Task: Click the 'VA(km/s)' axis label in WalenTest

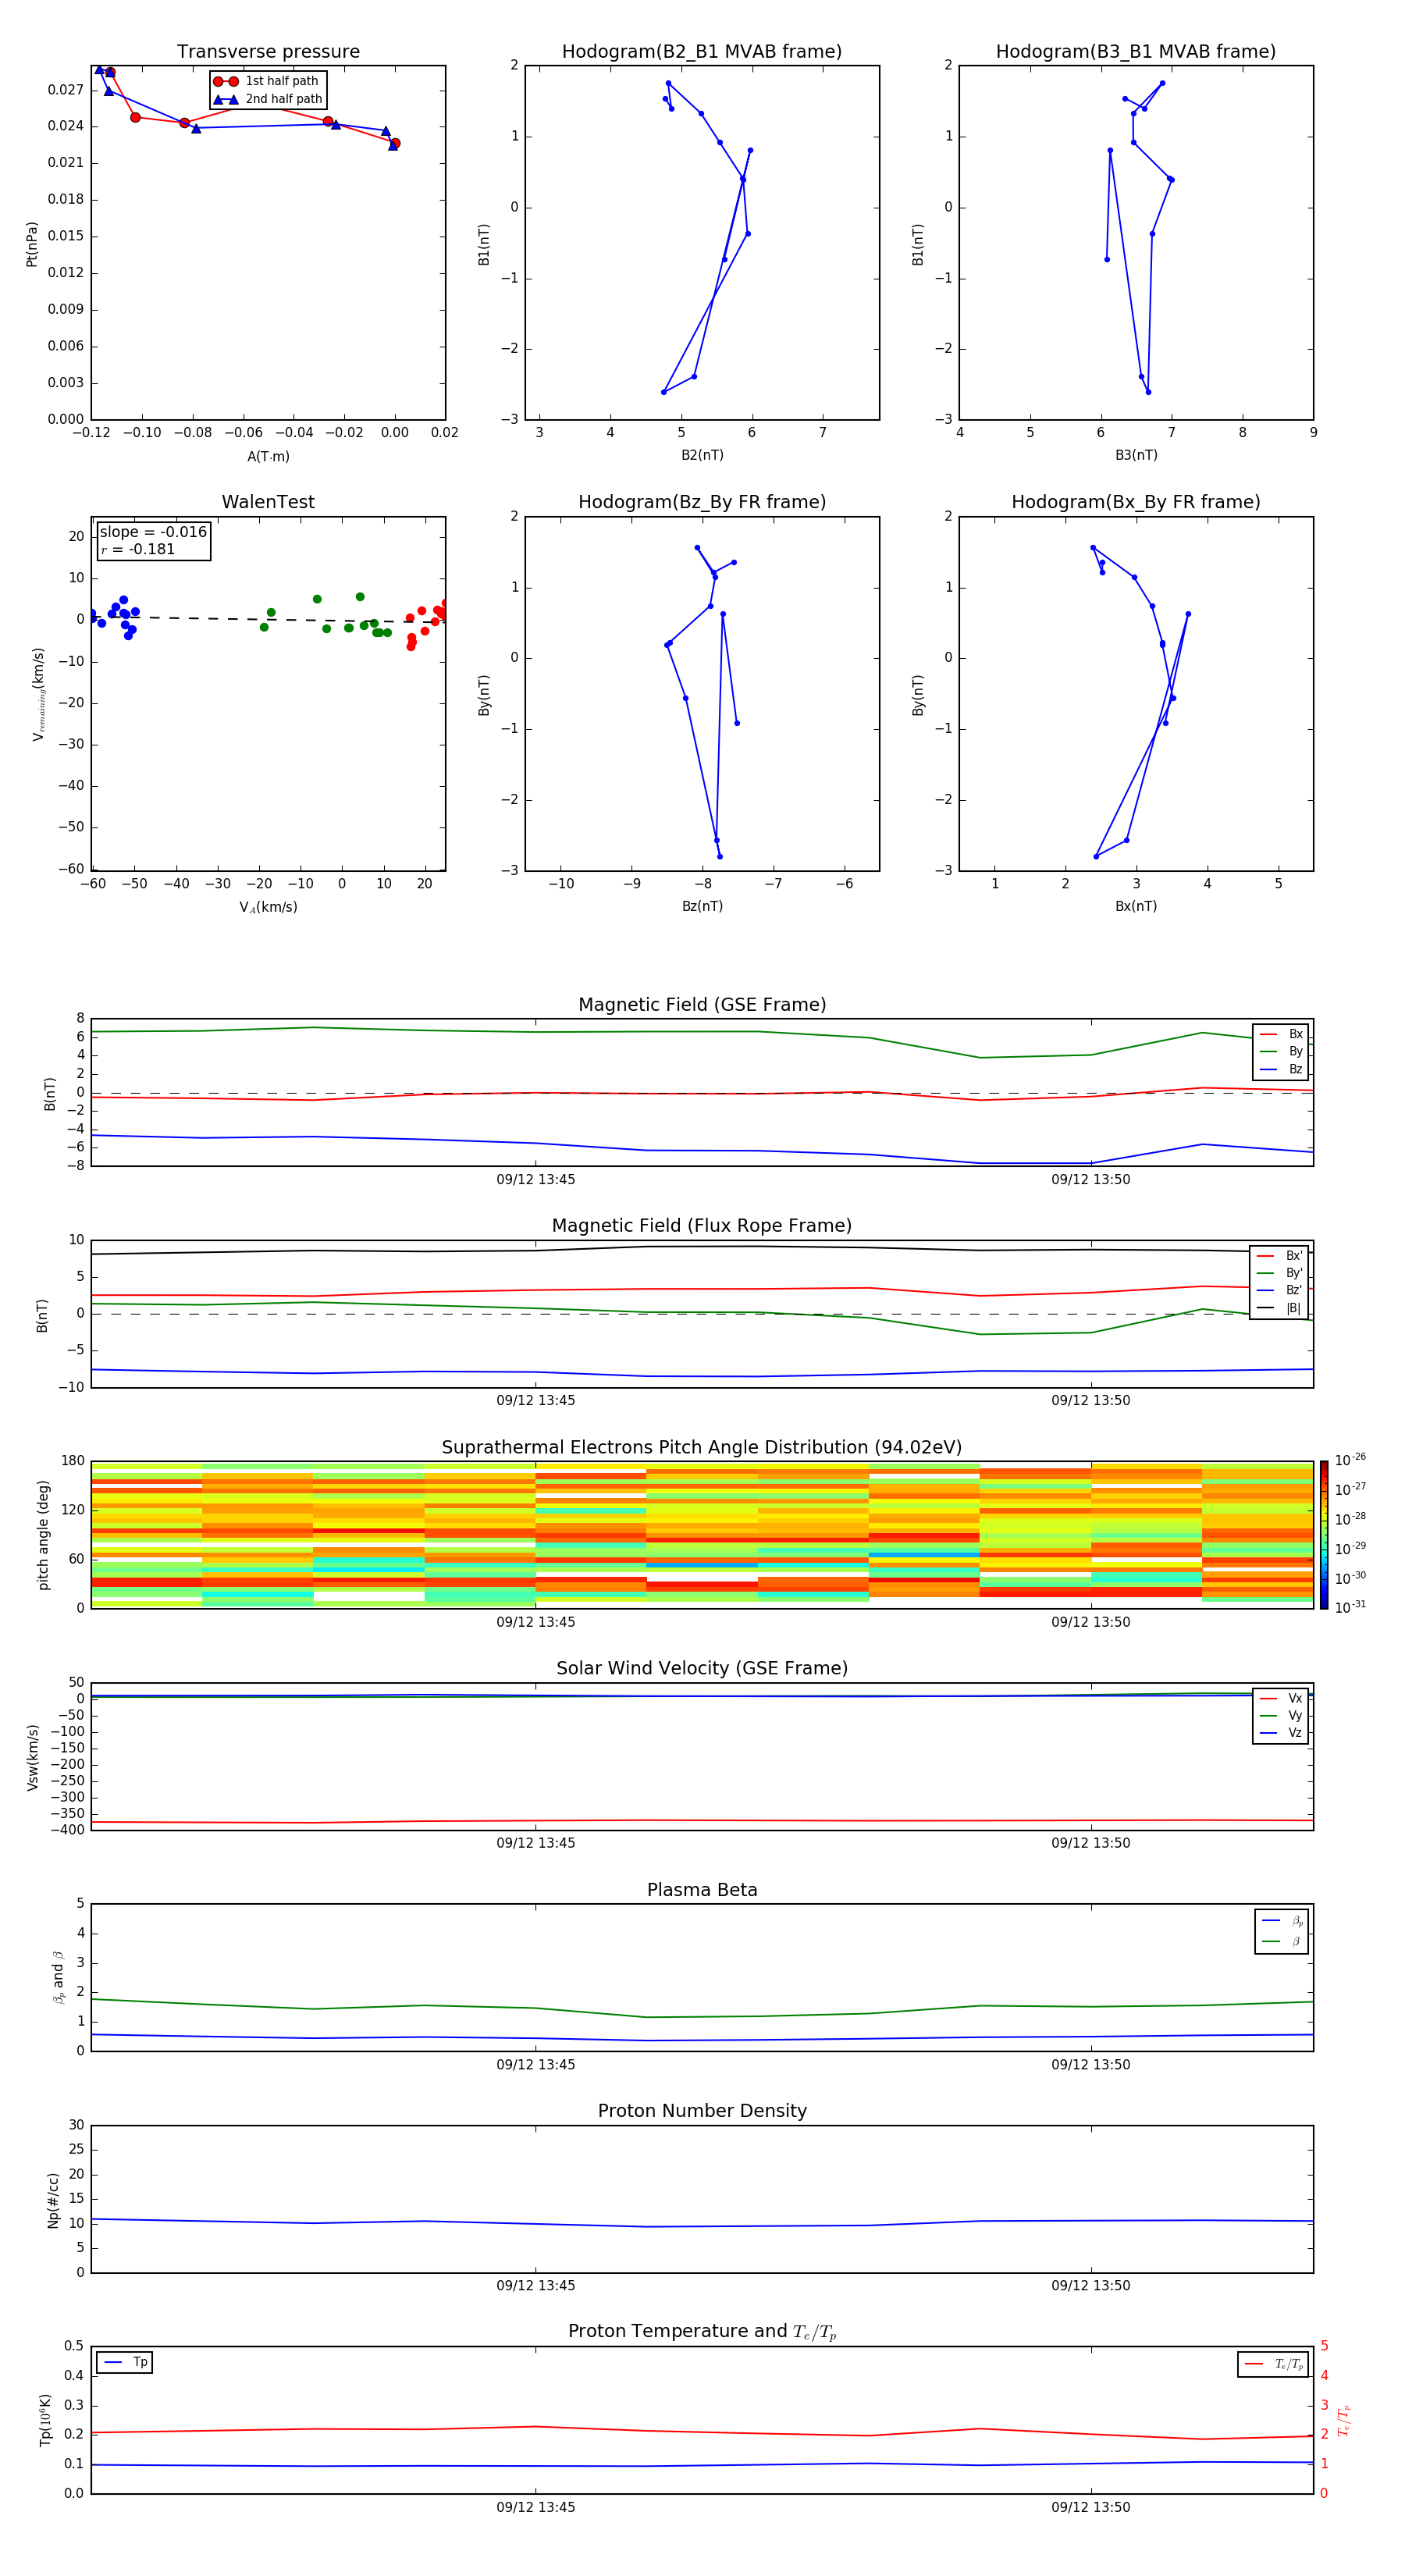Action: (x=268, y=907)
